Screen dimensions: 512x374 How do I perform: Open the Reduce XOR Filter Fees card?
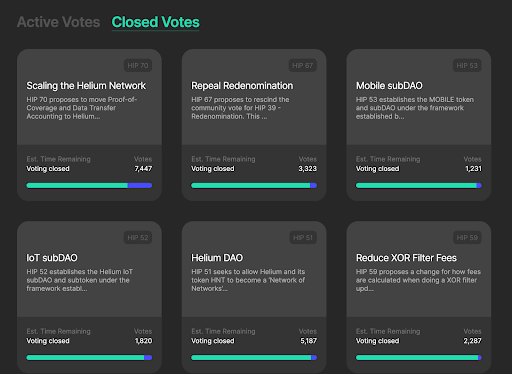(x=419, y=297)
